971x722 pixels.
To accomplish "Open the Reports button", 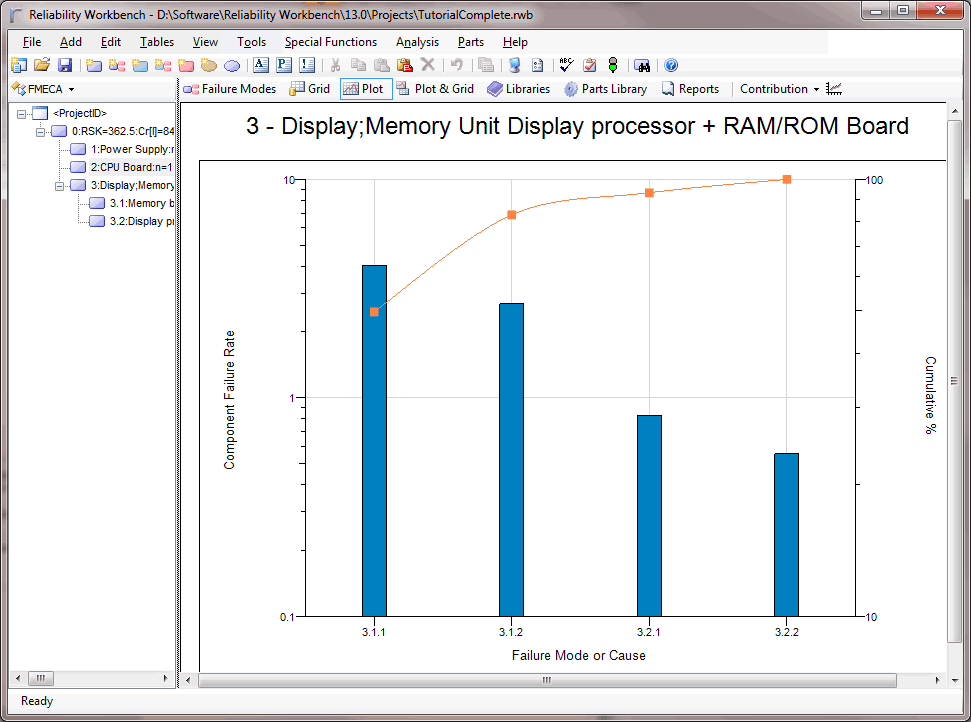I will click(x=690, y=89).
